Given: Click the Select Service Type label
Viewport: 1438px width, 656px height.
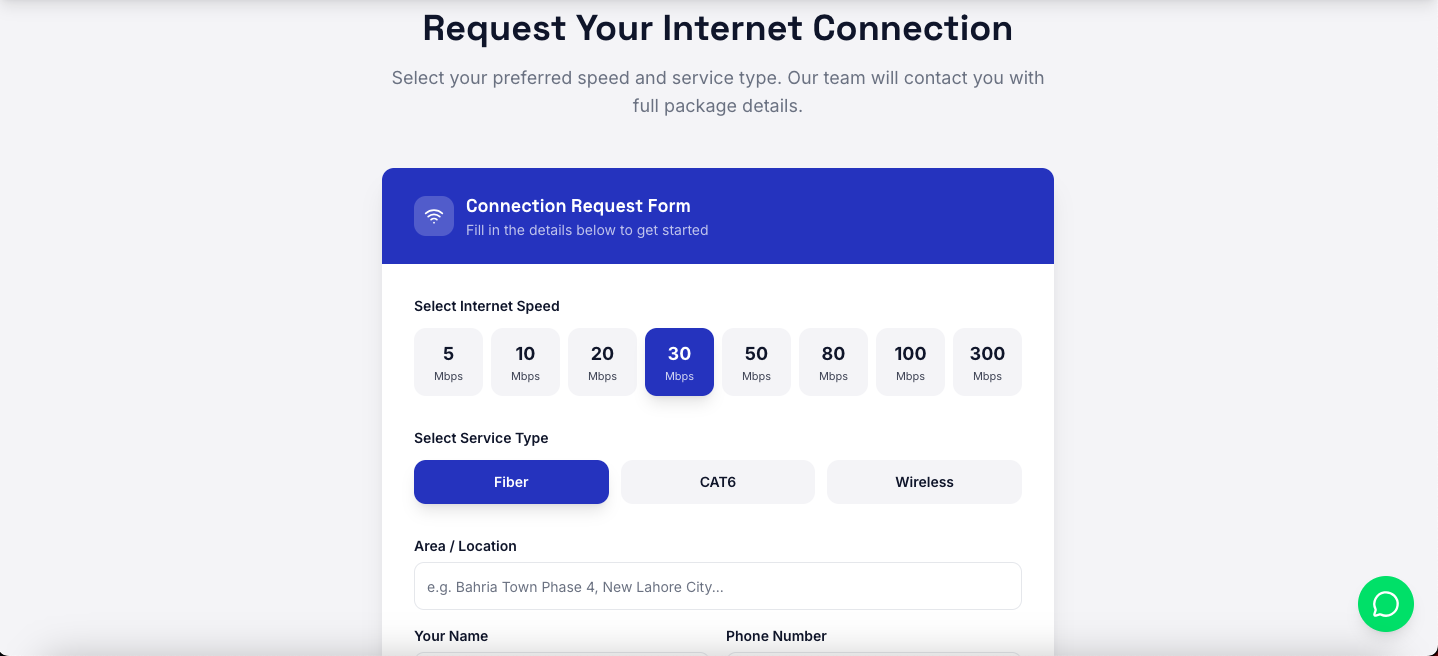Looking at the screenshot, I should [481, 438].
